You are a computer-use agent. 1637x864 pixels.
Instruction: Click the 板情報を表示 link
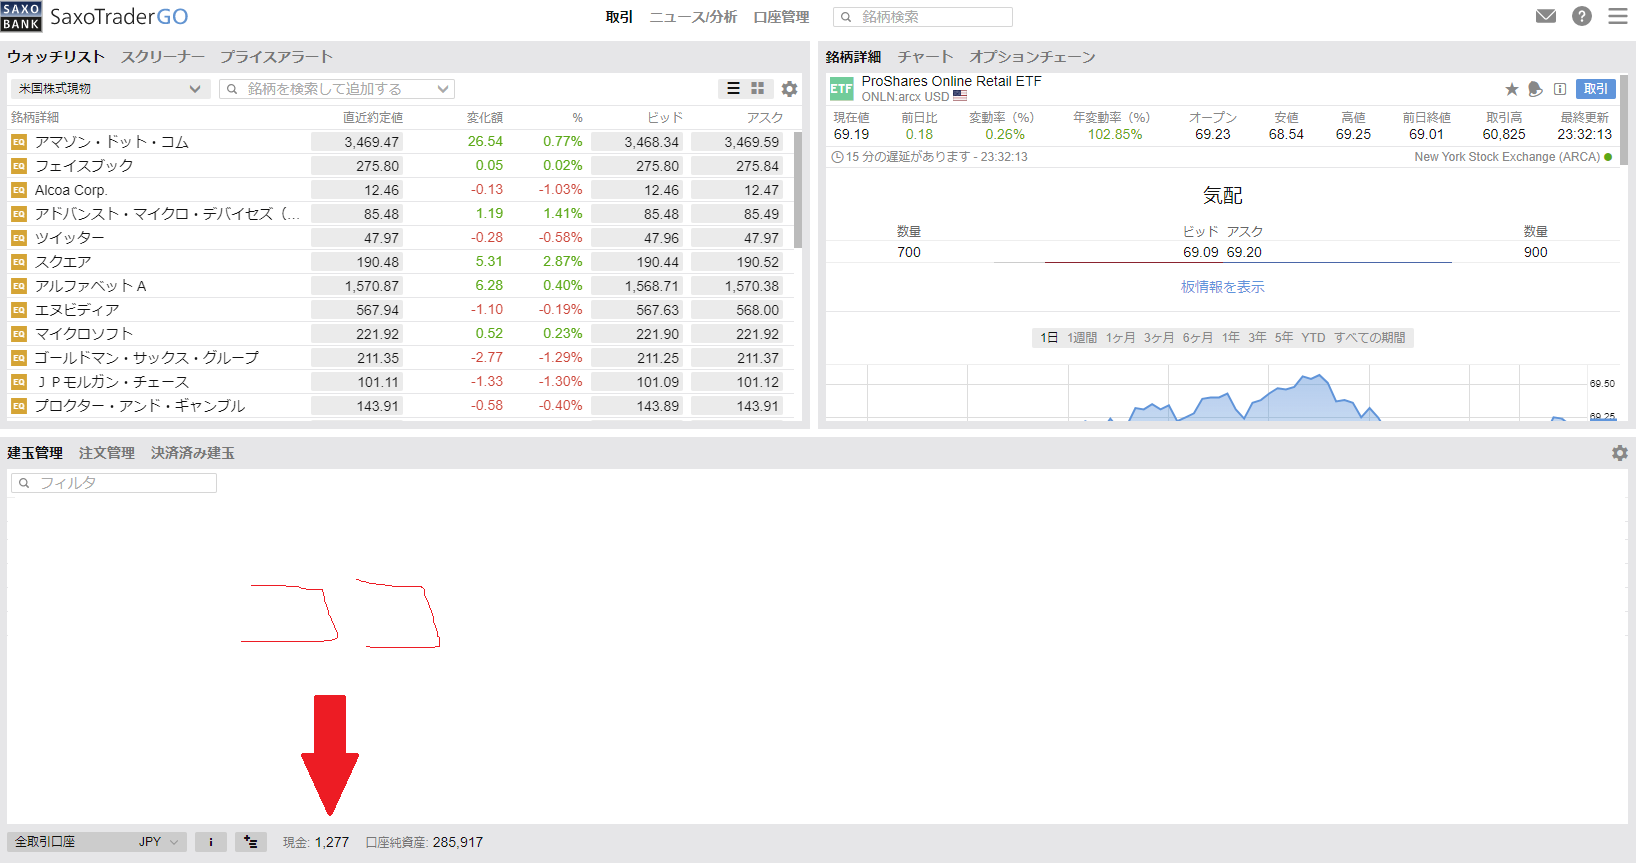[x=1223, y=287]
